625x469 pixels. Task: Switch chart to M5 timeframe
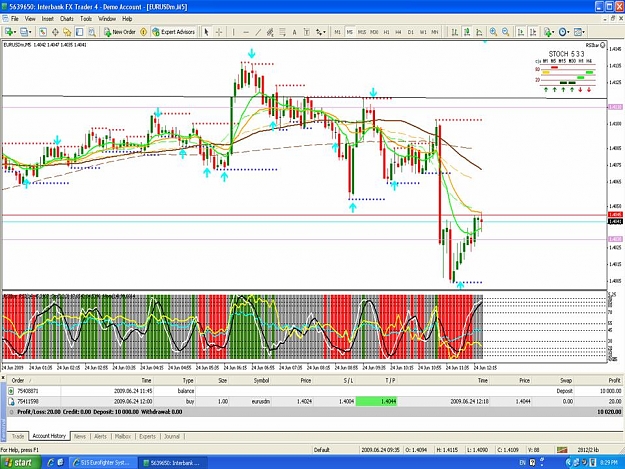[350, 32]
